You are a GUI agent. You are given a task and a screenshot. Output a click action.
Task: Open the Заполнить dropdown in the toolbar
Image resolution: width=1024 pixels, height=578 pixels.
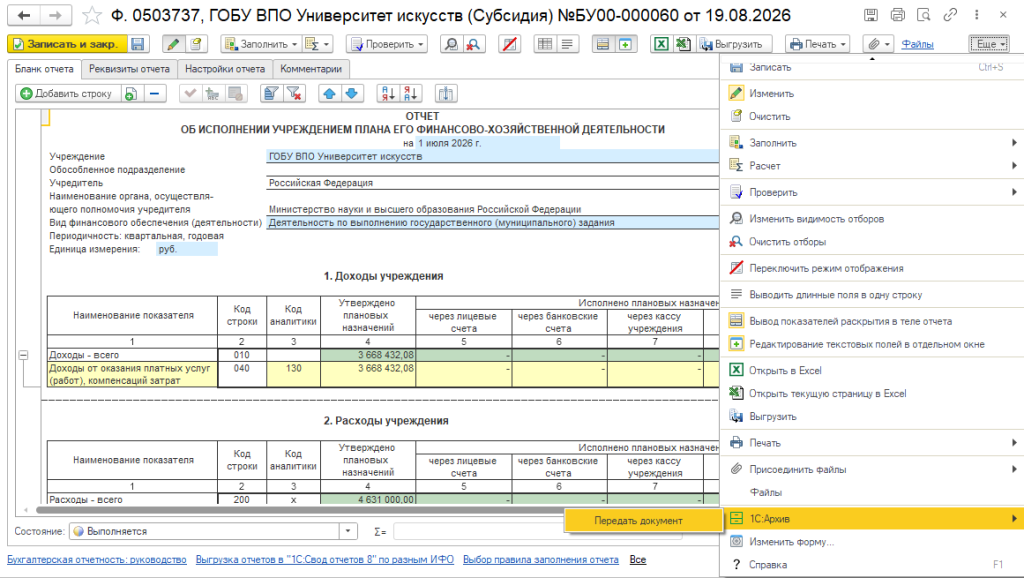coord(261,44)
